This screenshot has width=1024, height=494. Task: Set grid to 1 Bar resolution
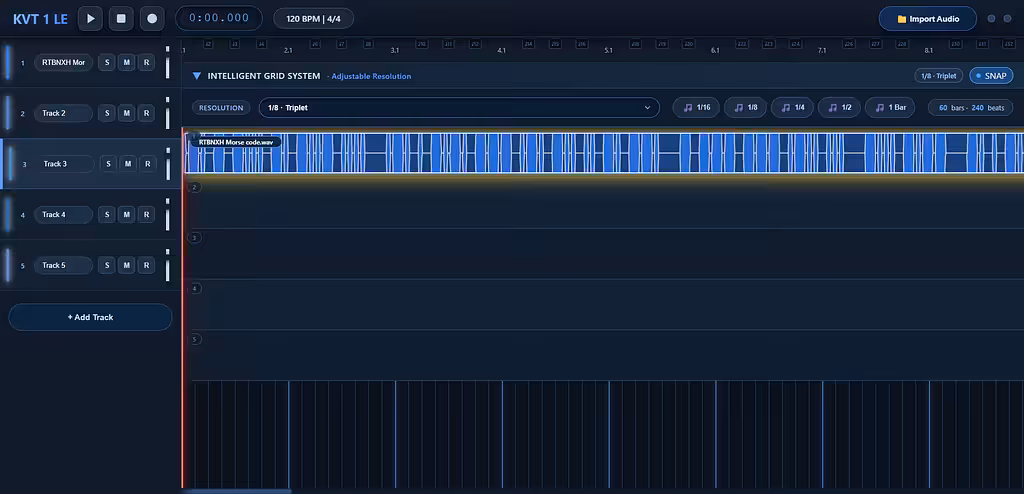pyautogui.click(x=889, y=108)
